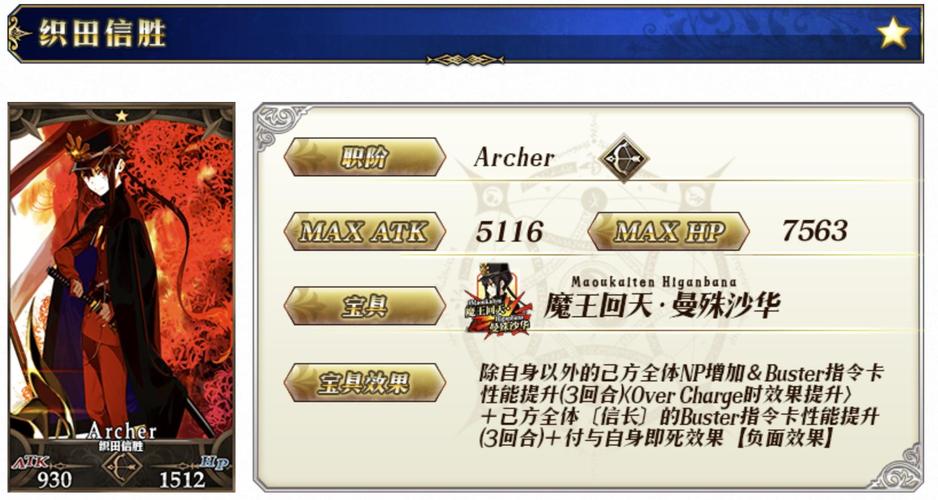Click the ornament at the header's bottom center
938x500 pixels.
coord(465,59)
